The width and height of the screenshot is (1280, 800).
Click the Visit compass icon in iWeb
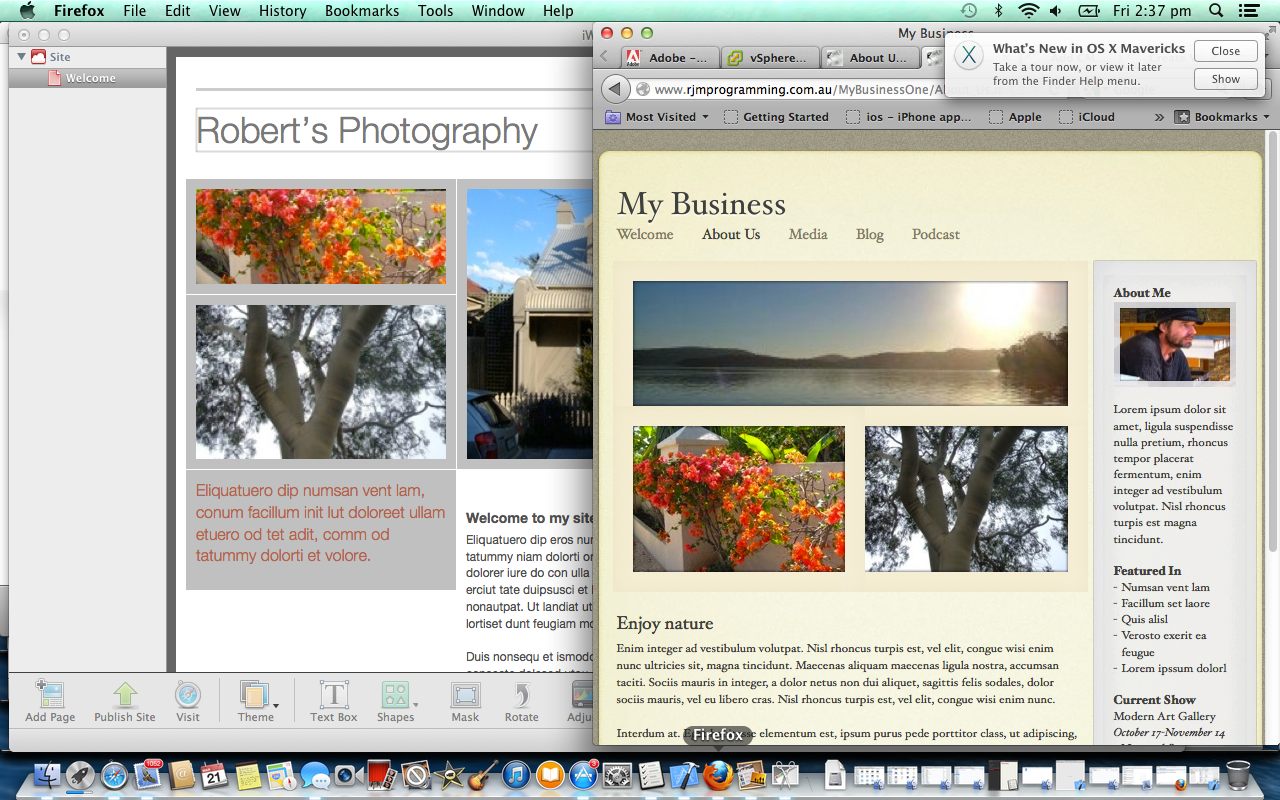(x=188, y=694)
